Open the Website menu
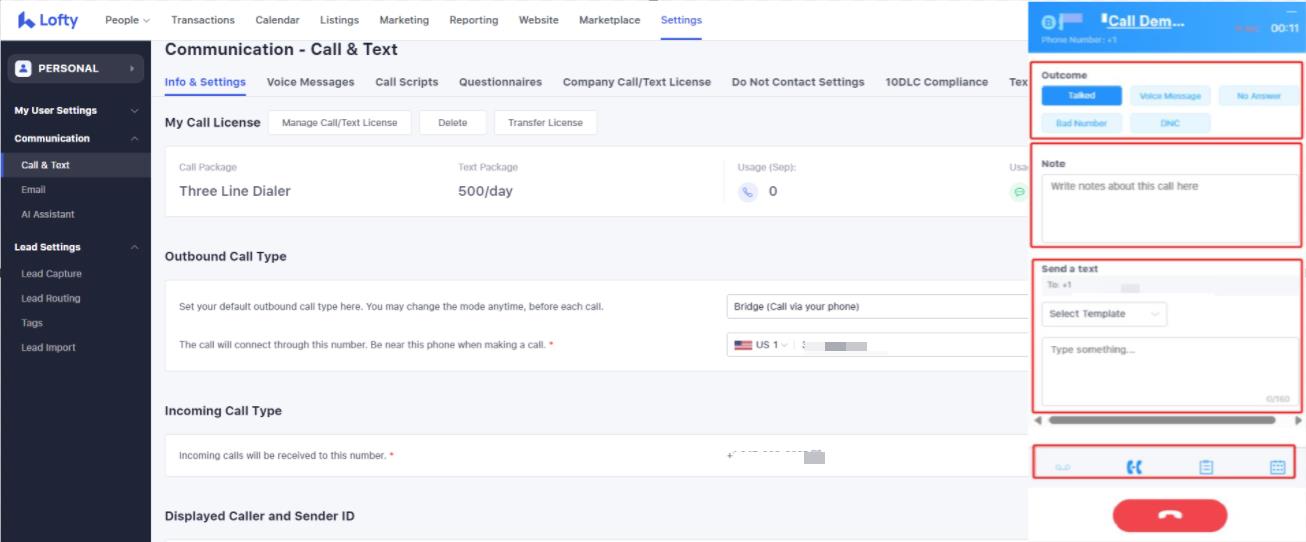This screenshot has width=1306, height=542. (x=539, y=20)
